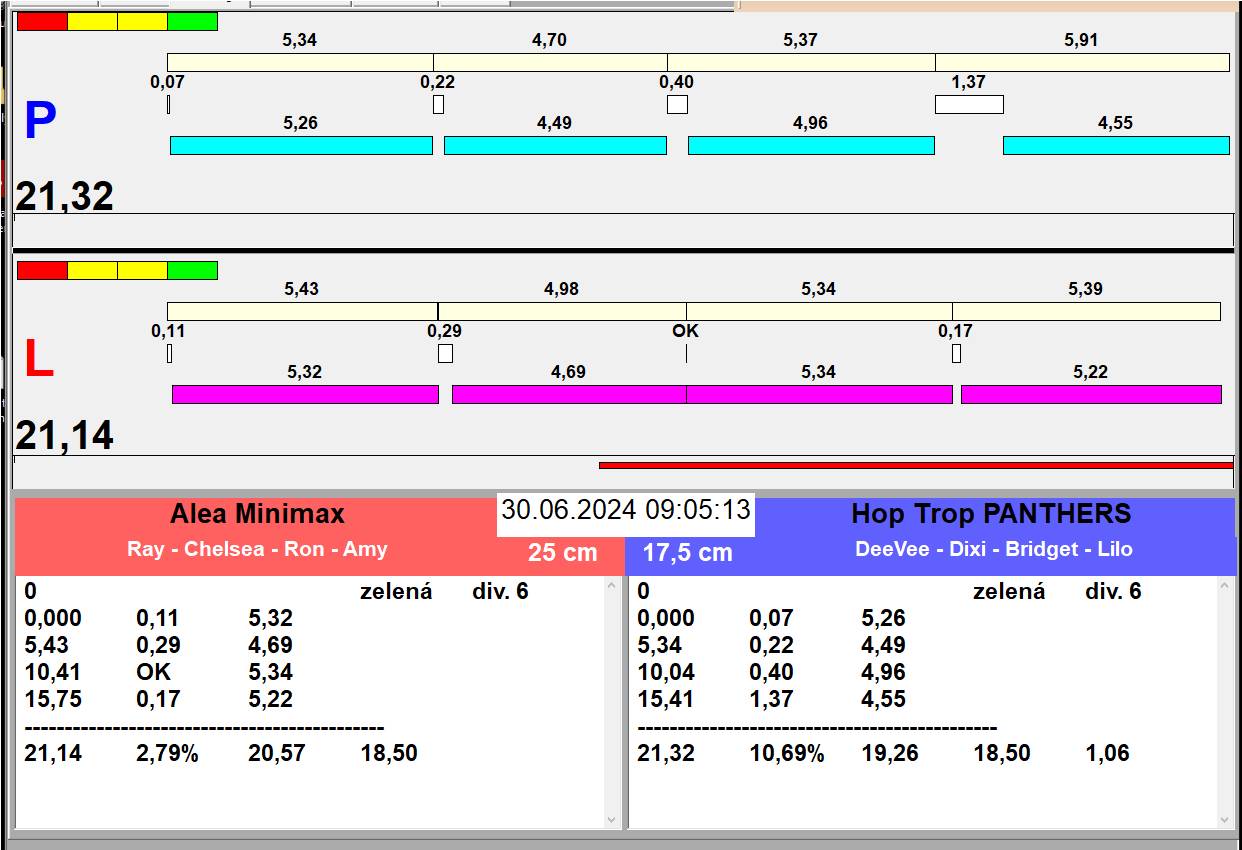Viewport: 1242px width, 850px height.
Task: Click the Ray - Chelsea - Ron - Amy lineup
Action: point(257,549)
